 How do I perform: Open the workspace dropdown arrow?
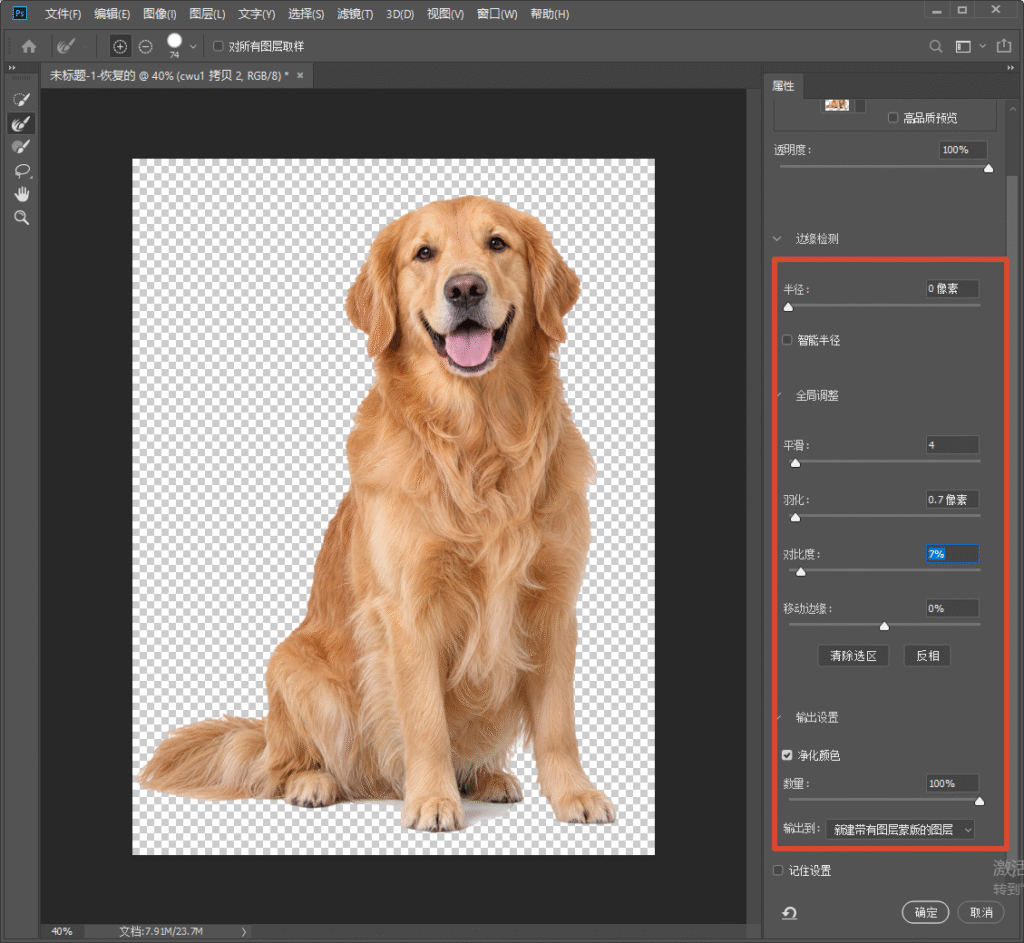983,46
